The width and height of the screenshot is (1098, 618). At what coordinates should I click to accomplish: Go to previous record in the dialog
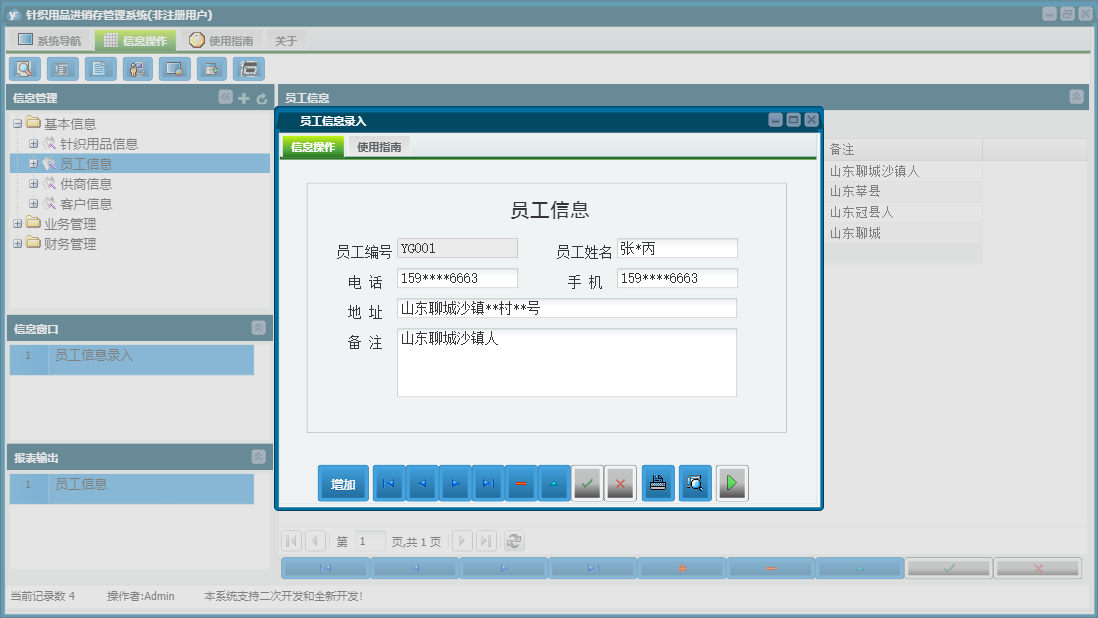422,483
